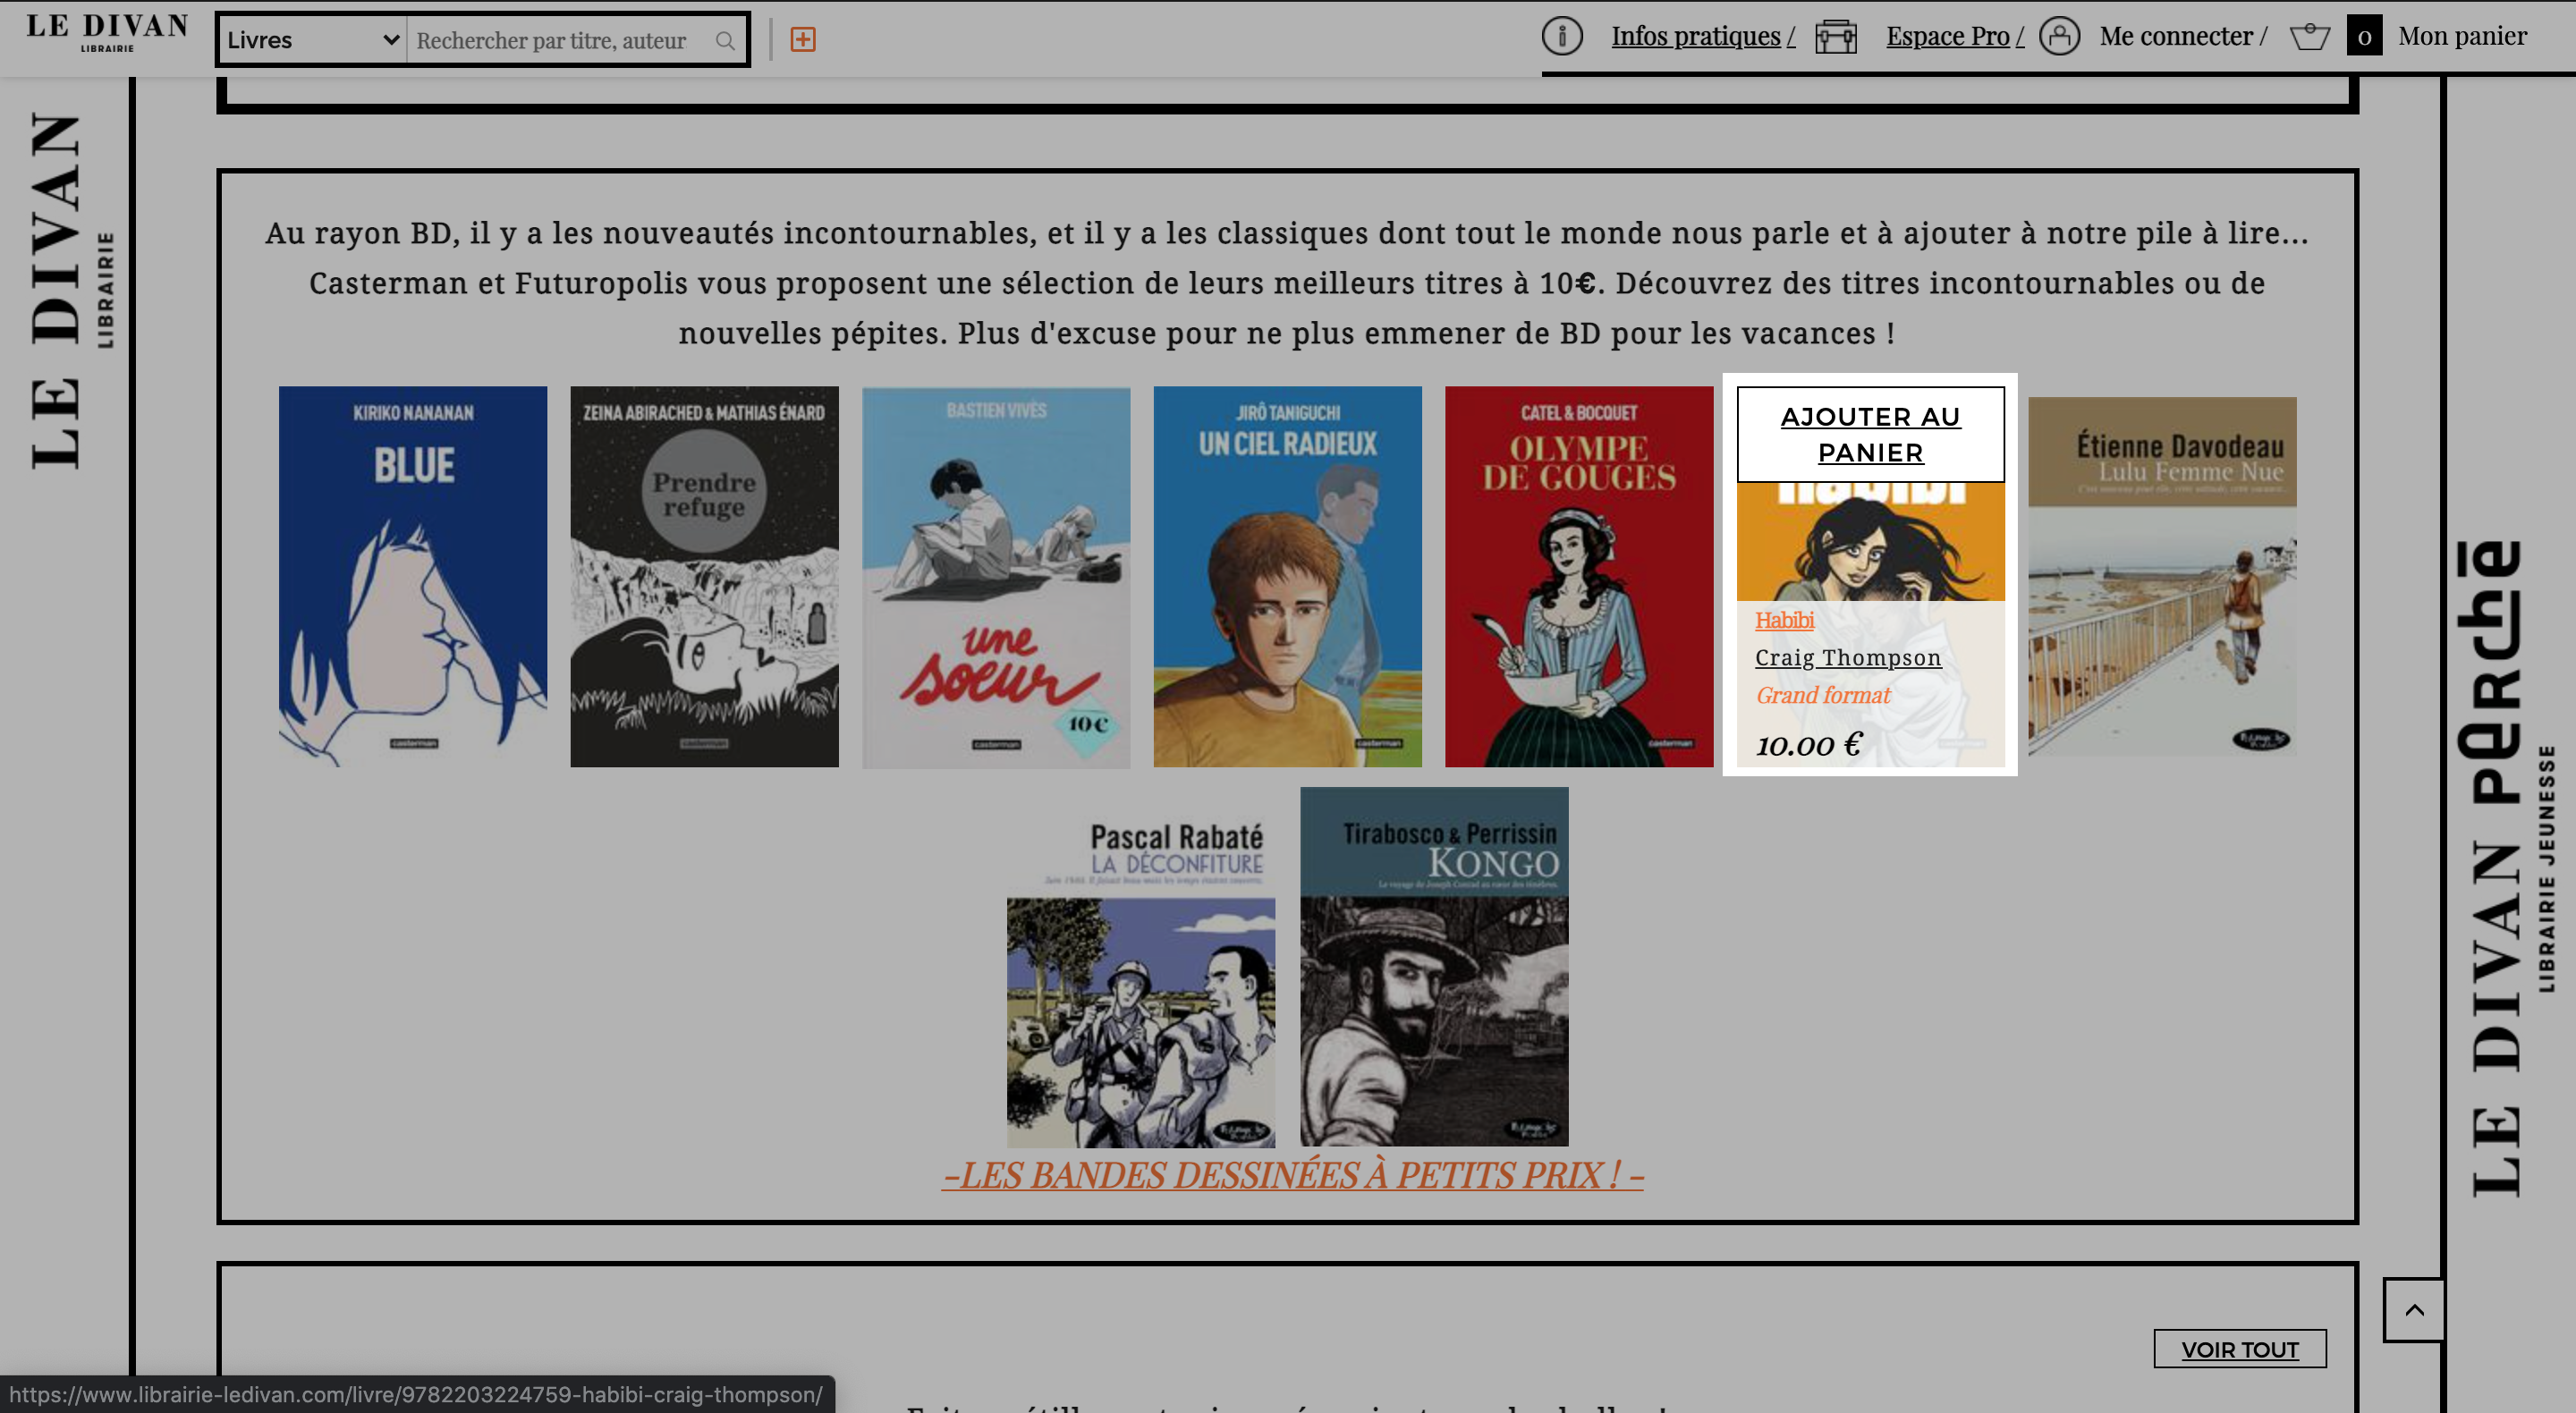
Task: Open the Lulu Femme Nue book cover
Action: tap(2162, 577)
